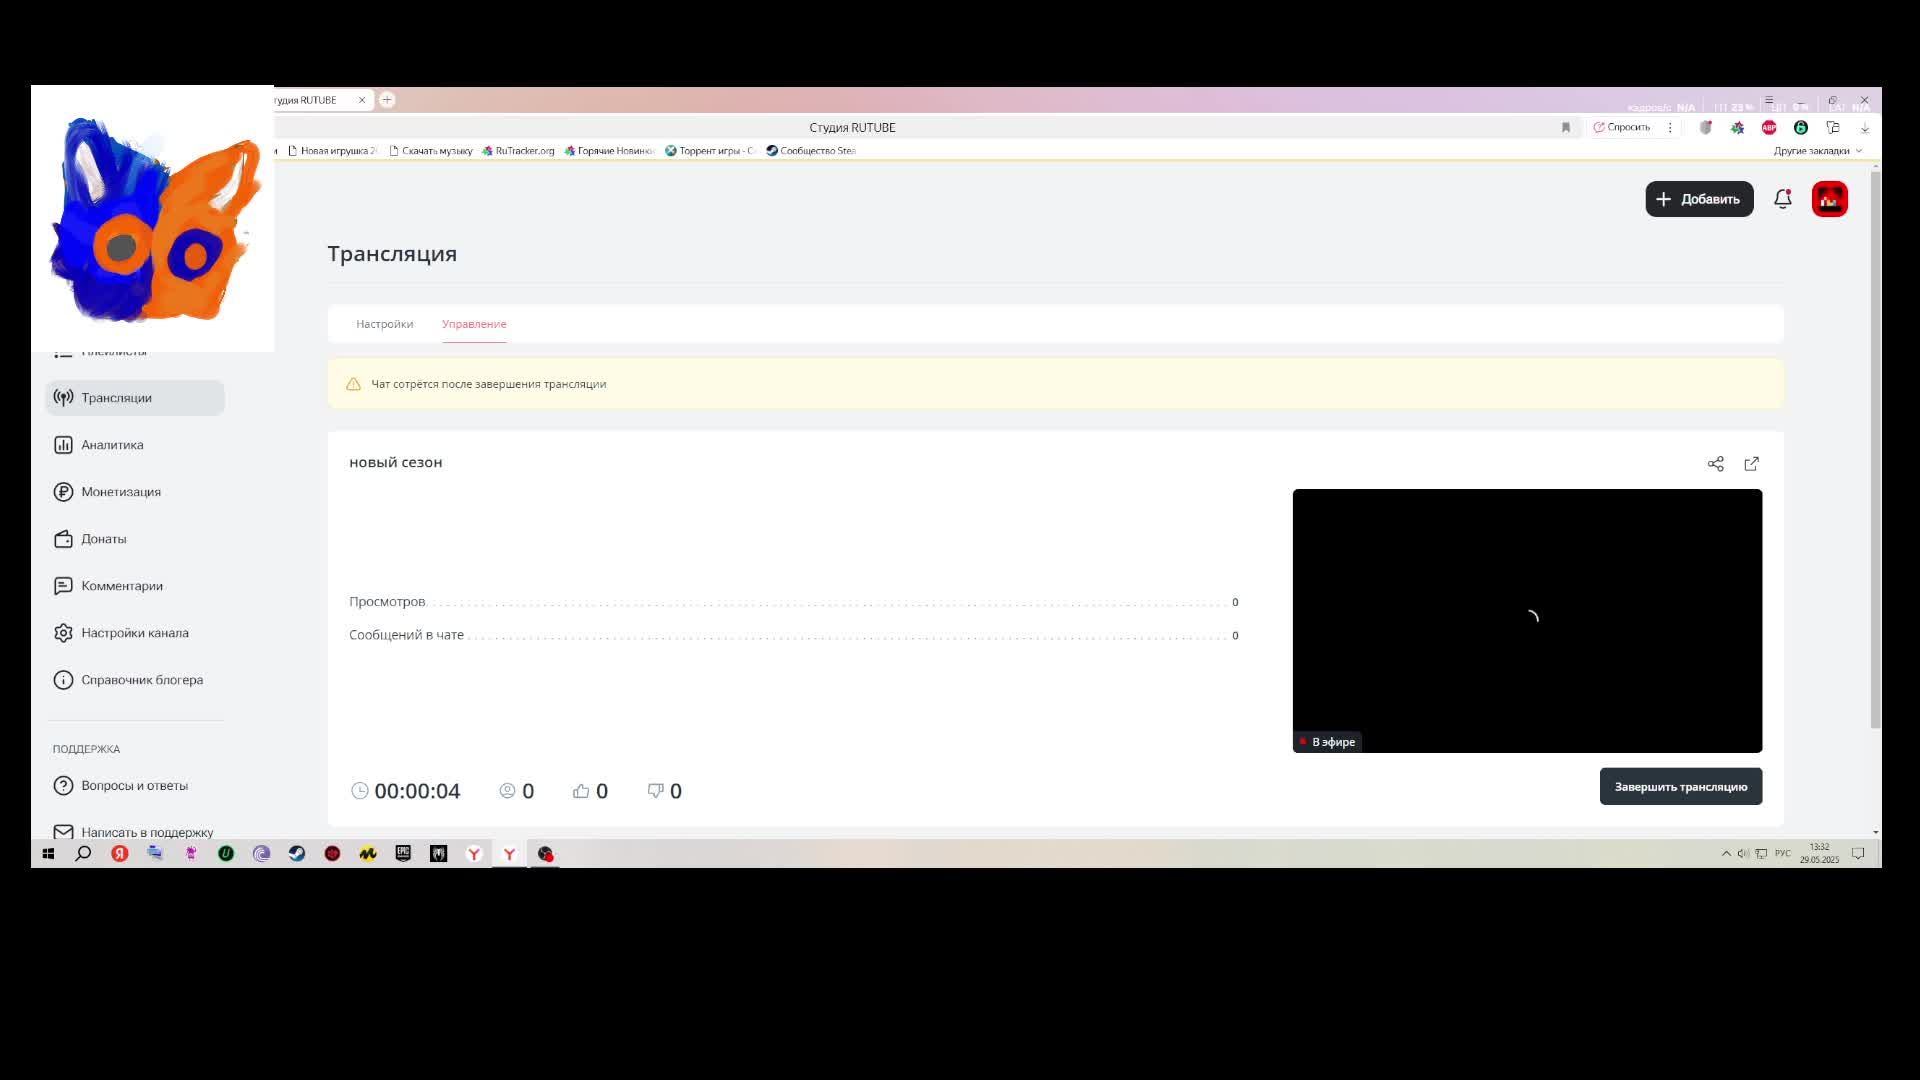The width and height of the screenshot is (1920, 1080).
Task: Click the page vertical scrollbar
Action: [x=1875, y=449]
